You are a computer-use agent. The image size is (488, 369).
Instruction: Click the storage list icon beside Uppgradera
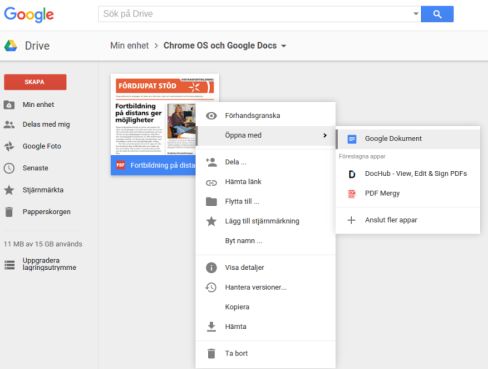click(9, 265)
